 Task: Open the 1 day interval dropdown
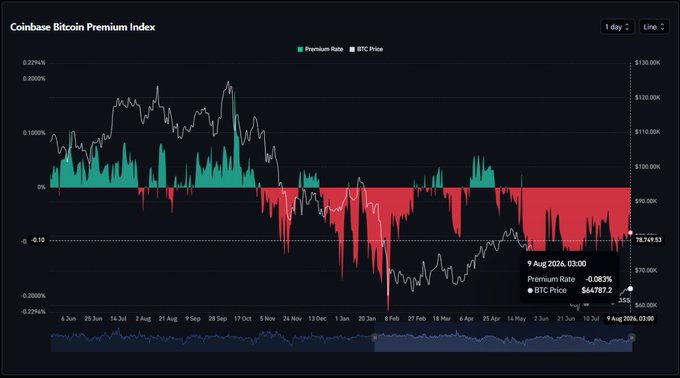coord(617,27)
